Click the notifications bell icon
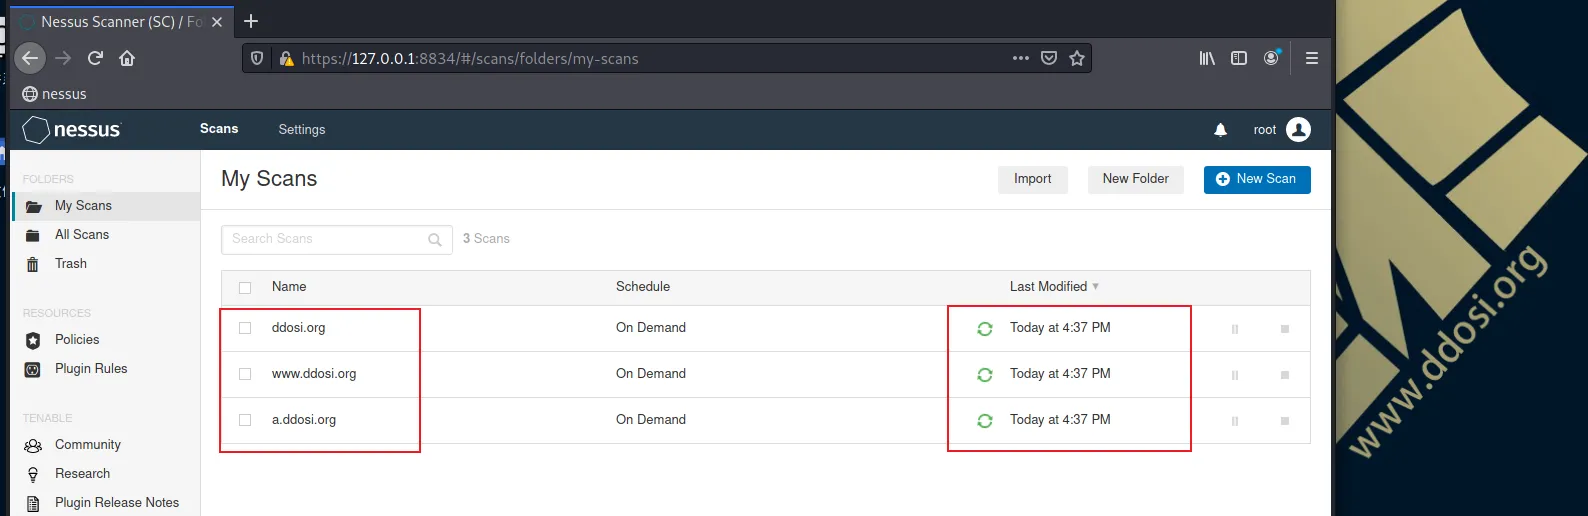 click(1220, 130)
